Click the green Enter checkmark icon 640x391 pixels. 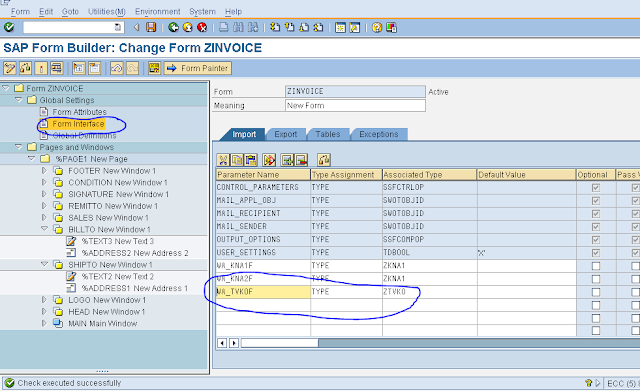[x=9, y=27]
